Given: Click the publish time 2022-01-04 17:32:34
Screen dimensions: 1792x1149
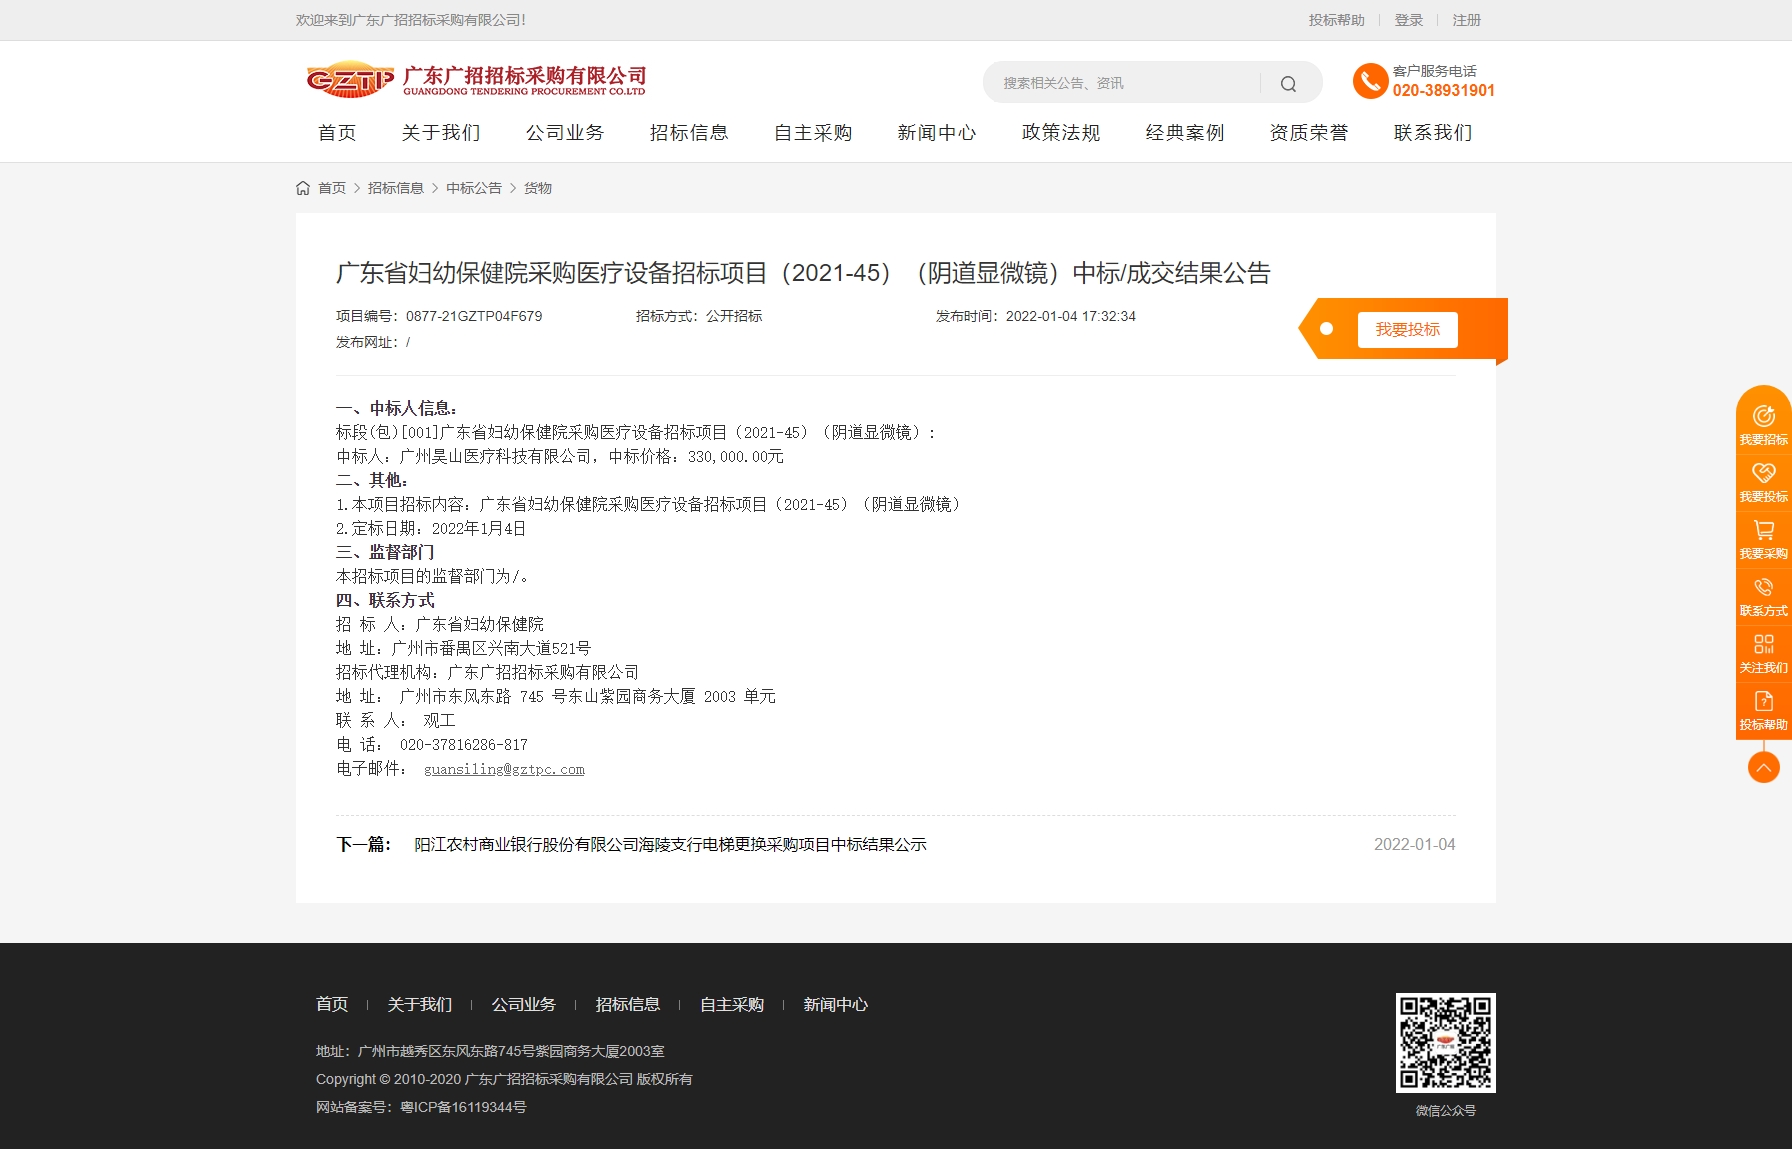Looking at the screenshot, I should (1071, 316).
